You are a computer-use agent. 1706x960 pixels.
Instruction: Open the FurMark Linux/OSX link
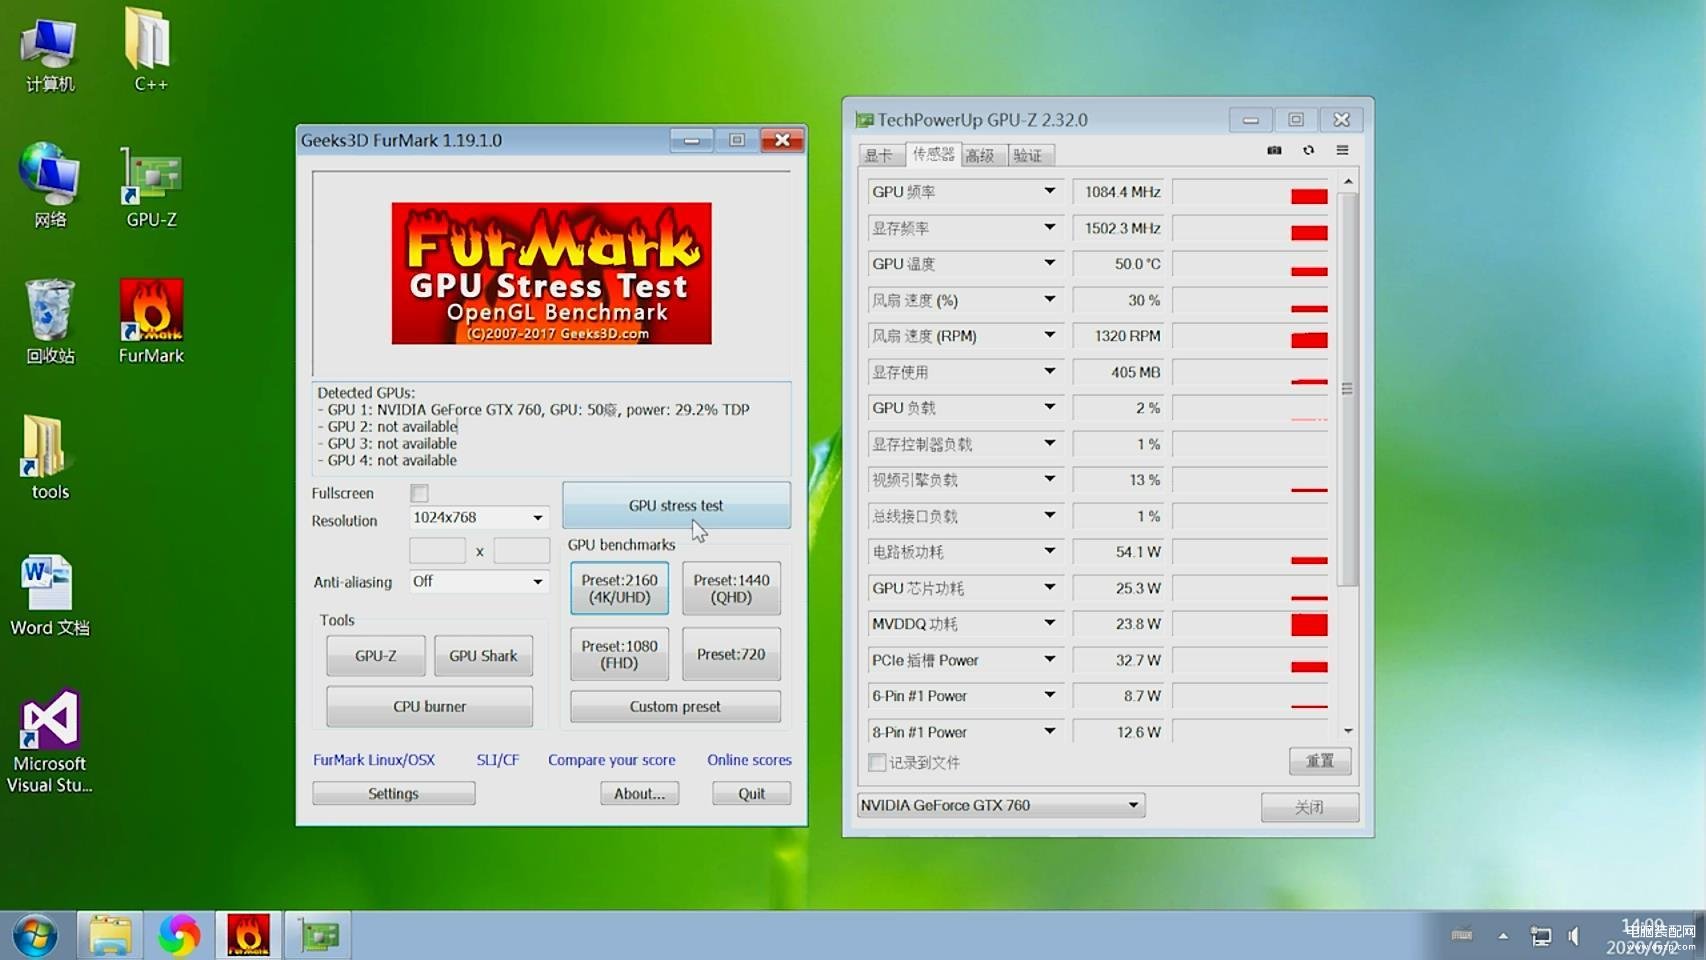click(x=374, y=760)
